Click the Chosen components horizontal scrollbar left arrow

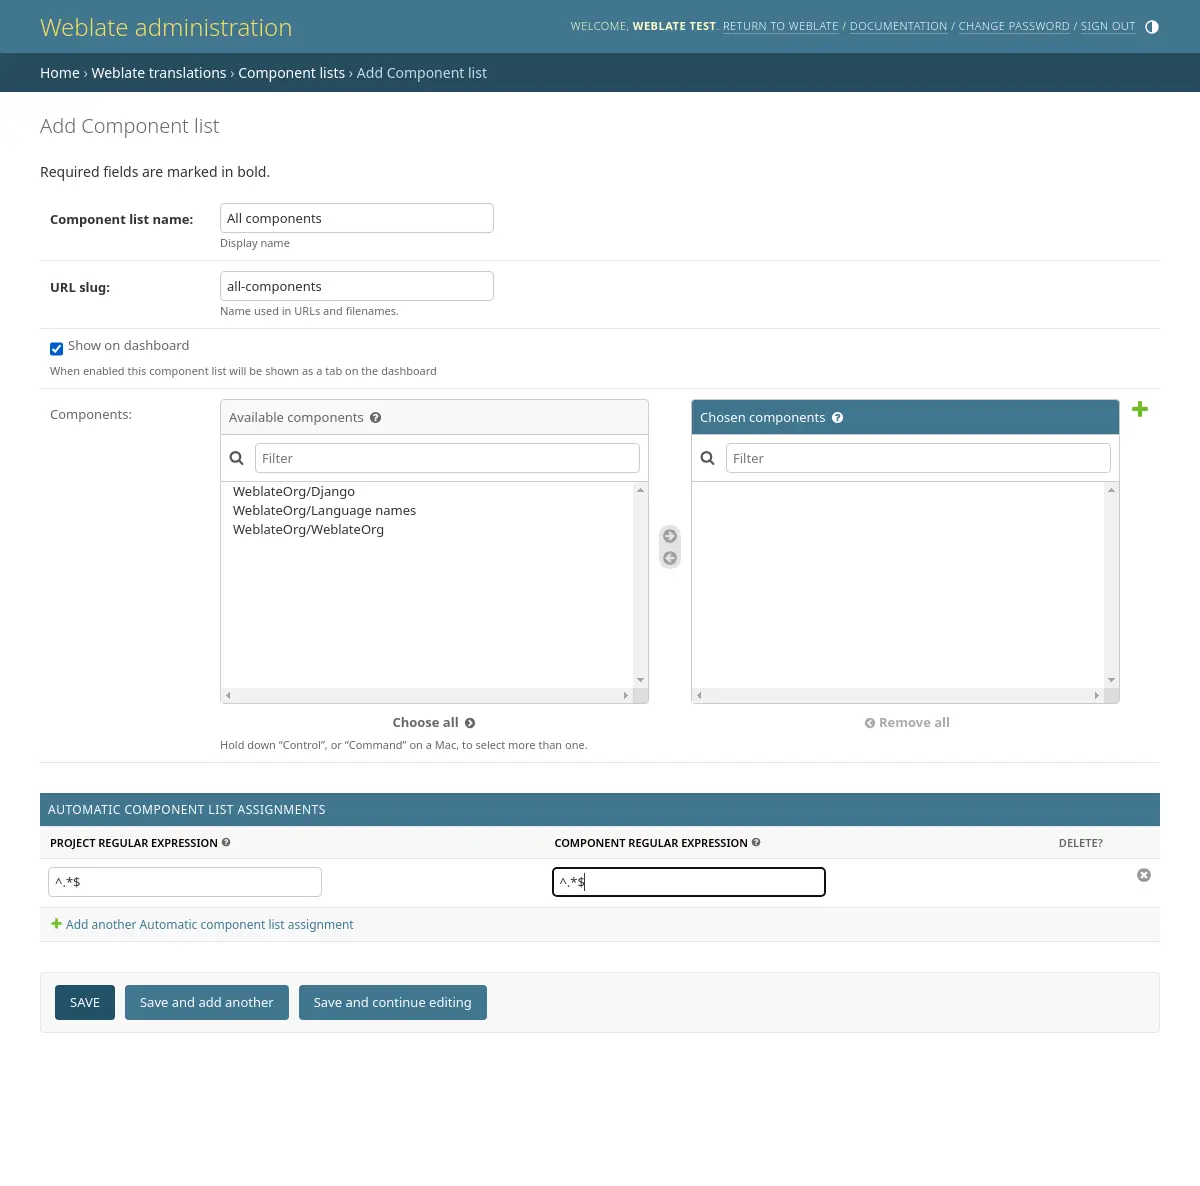pyautogui.click(x=699, y=695)
